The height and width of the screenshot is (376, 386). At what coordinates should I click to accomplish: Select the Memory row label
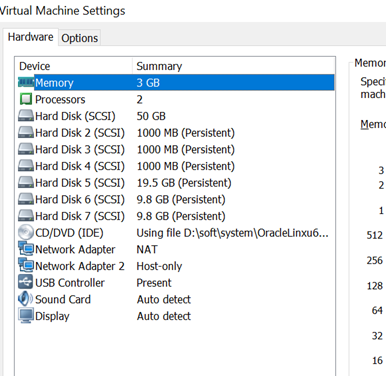click(x=54, y=83)
